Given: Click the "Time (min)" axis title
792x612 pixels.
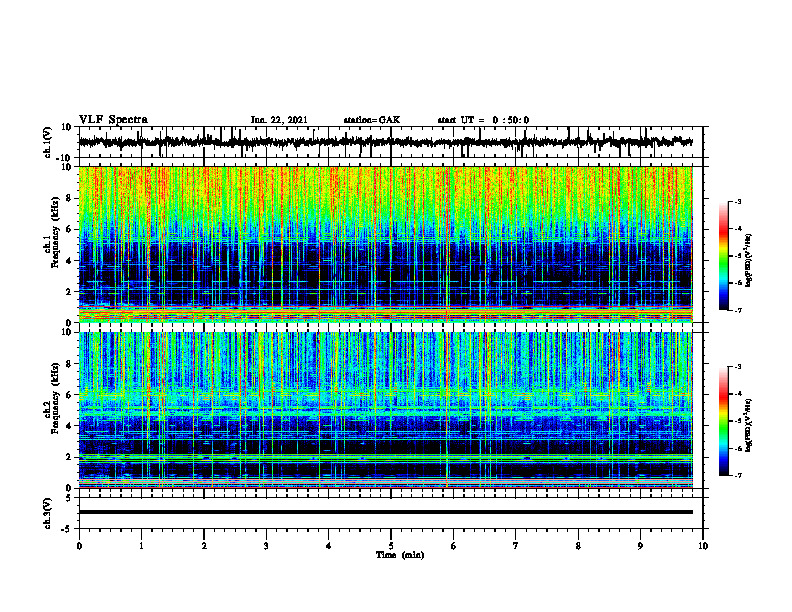Looking at the screenshot, I should click(x=400, y=555).
